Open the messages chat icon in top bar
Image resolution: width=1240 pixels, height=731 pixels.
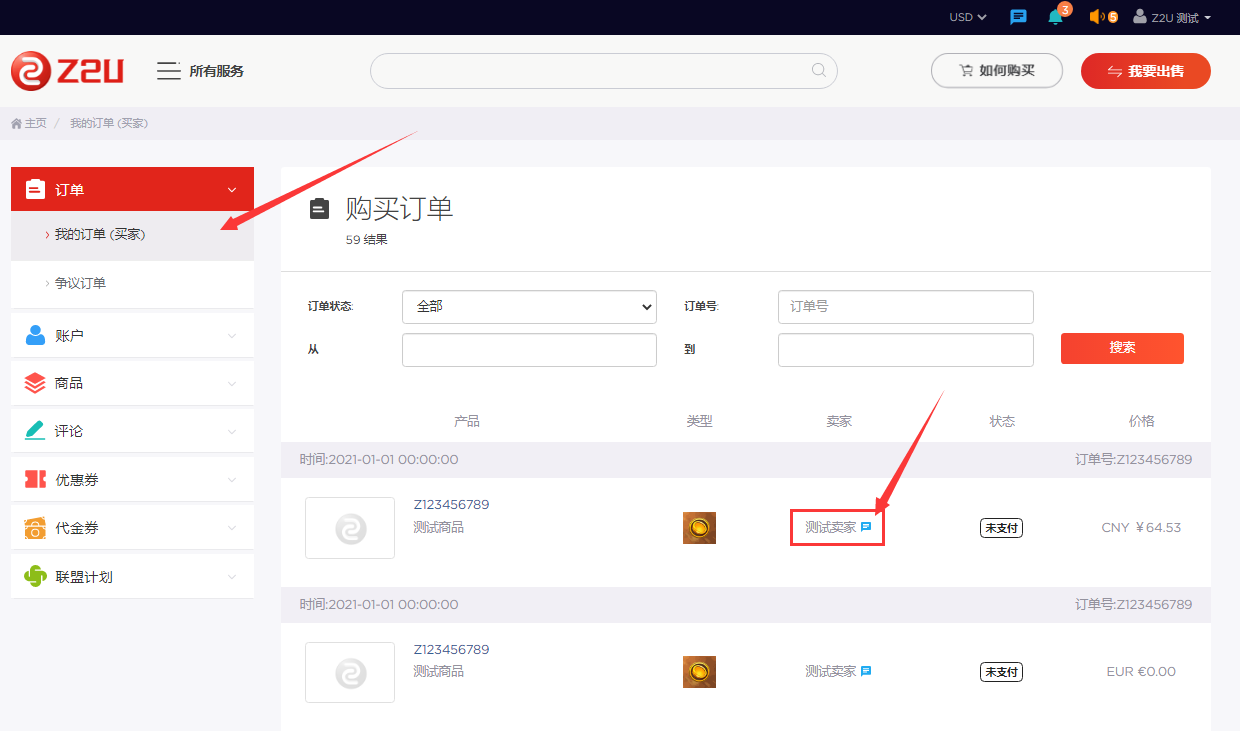coord(1018,16)
